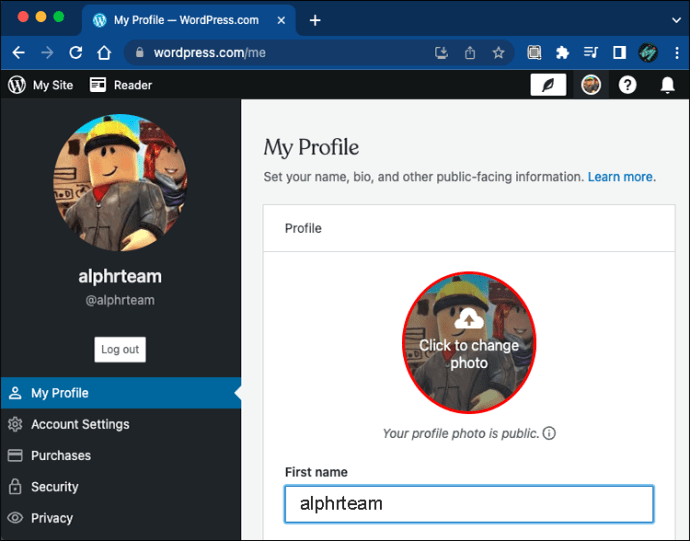Follow the Learn more link
Screen dimensions: 690x541
pyautogui.click(x=620, y=177)
